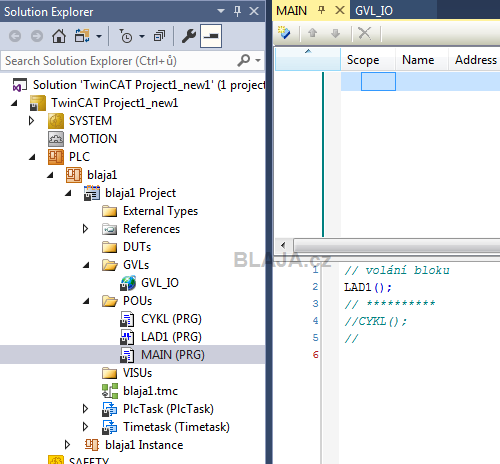The image size is (500, 464).
Task: Toggle auto-hide pin of Solution Explorer
Action: [x=237, y=11]
